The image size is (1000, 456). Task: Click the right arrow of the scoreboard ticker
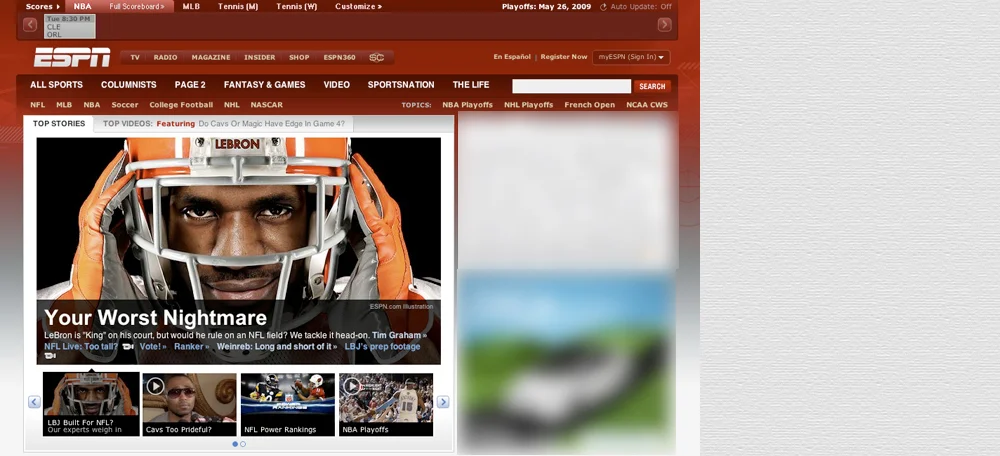(665, 25)
